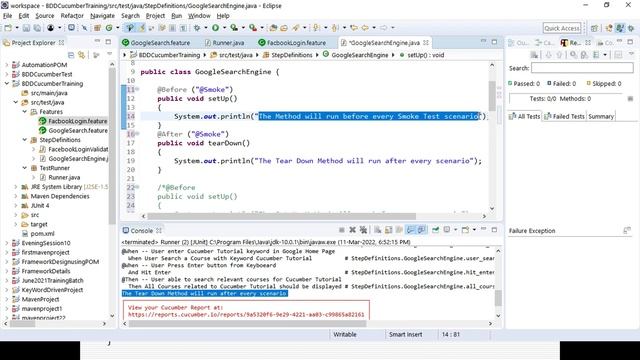Click the New file toolbar icon

(x=8, y=28)
